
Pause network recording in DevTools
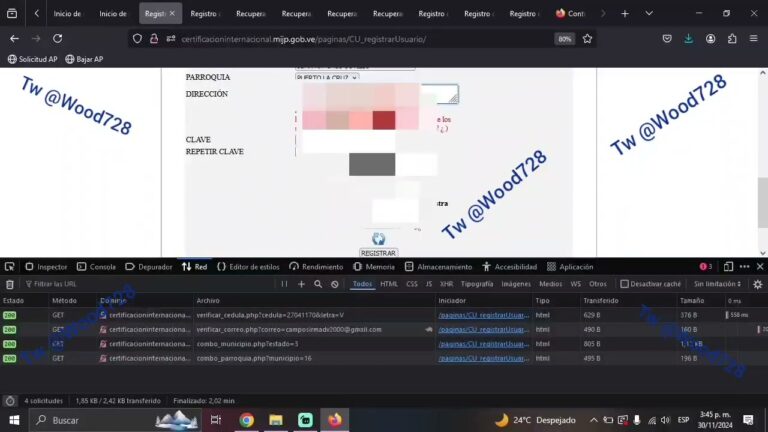pos(285,284)
